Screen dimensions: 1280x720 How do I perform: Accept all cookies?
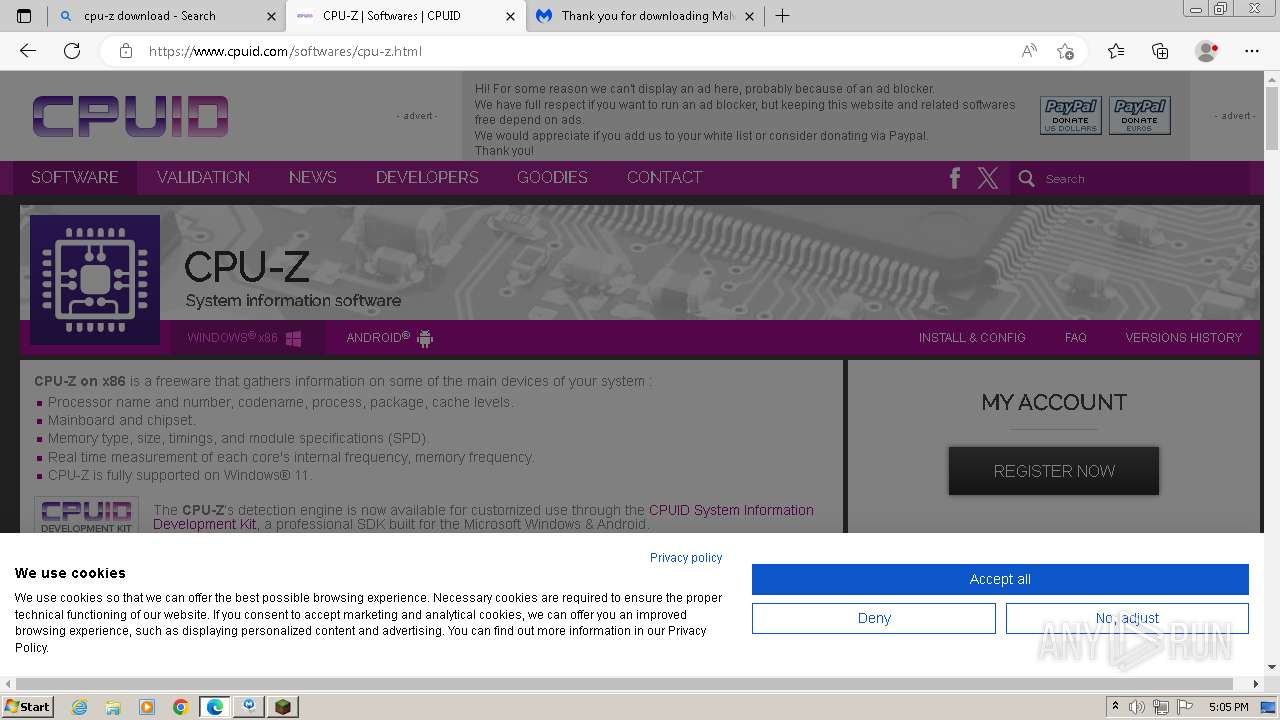(x=1000, y=579)
